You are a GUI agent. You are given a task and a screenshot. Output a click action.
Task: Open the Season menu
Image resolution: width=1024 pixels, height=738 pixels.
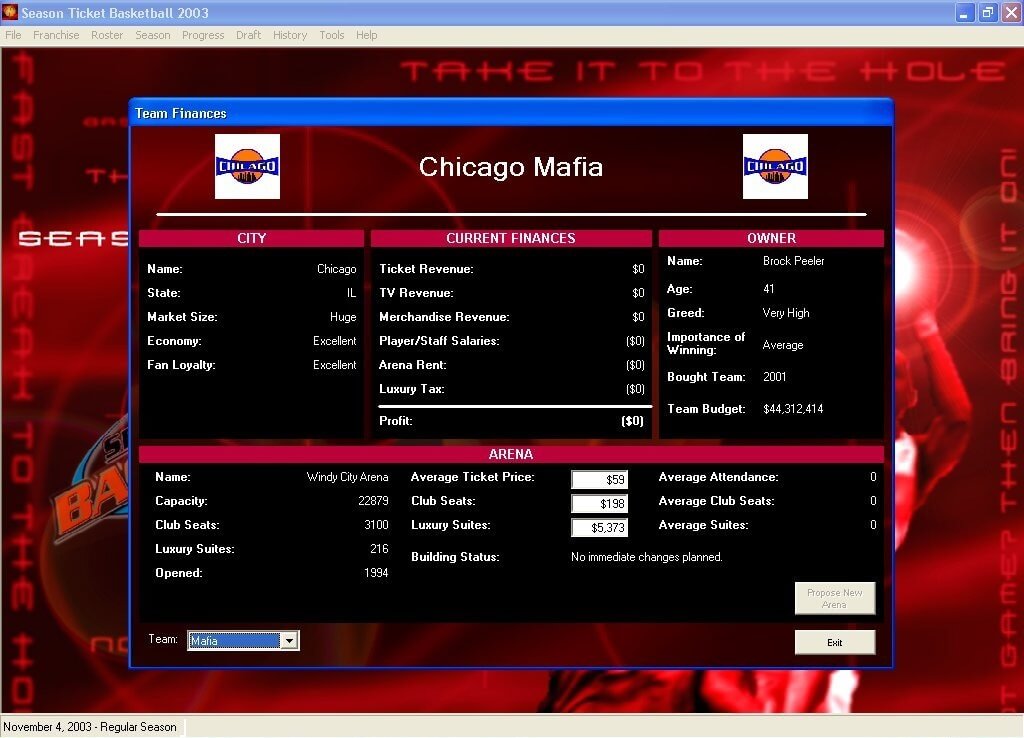point(153,35)
